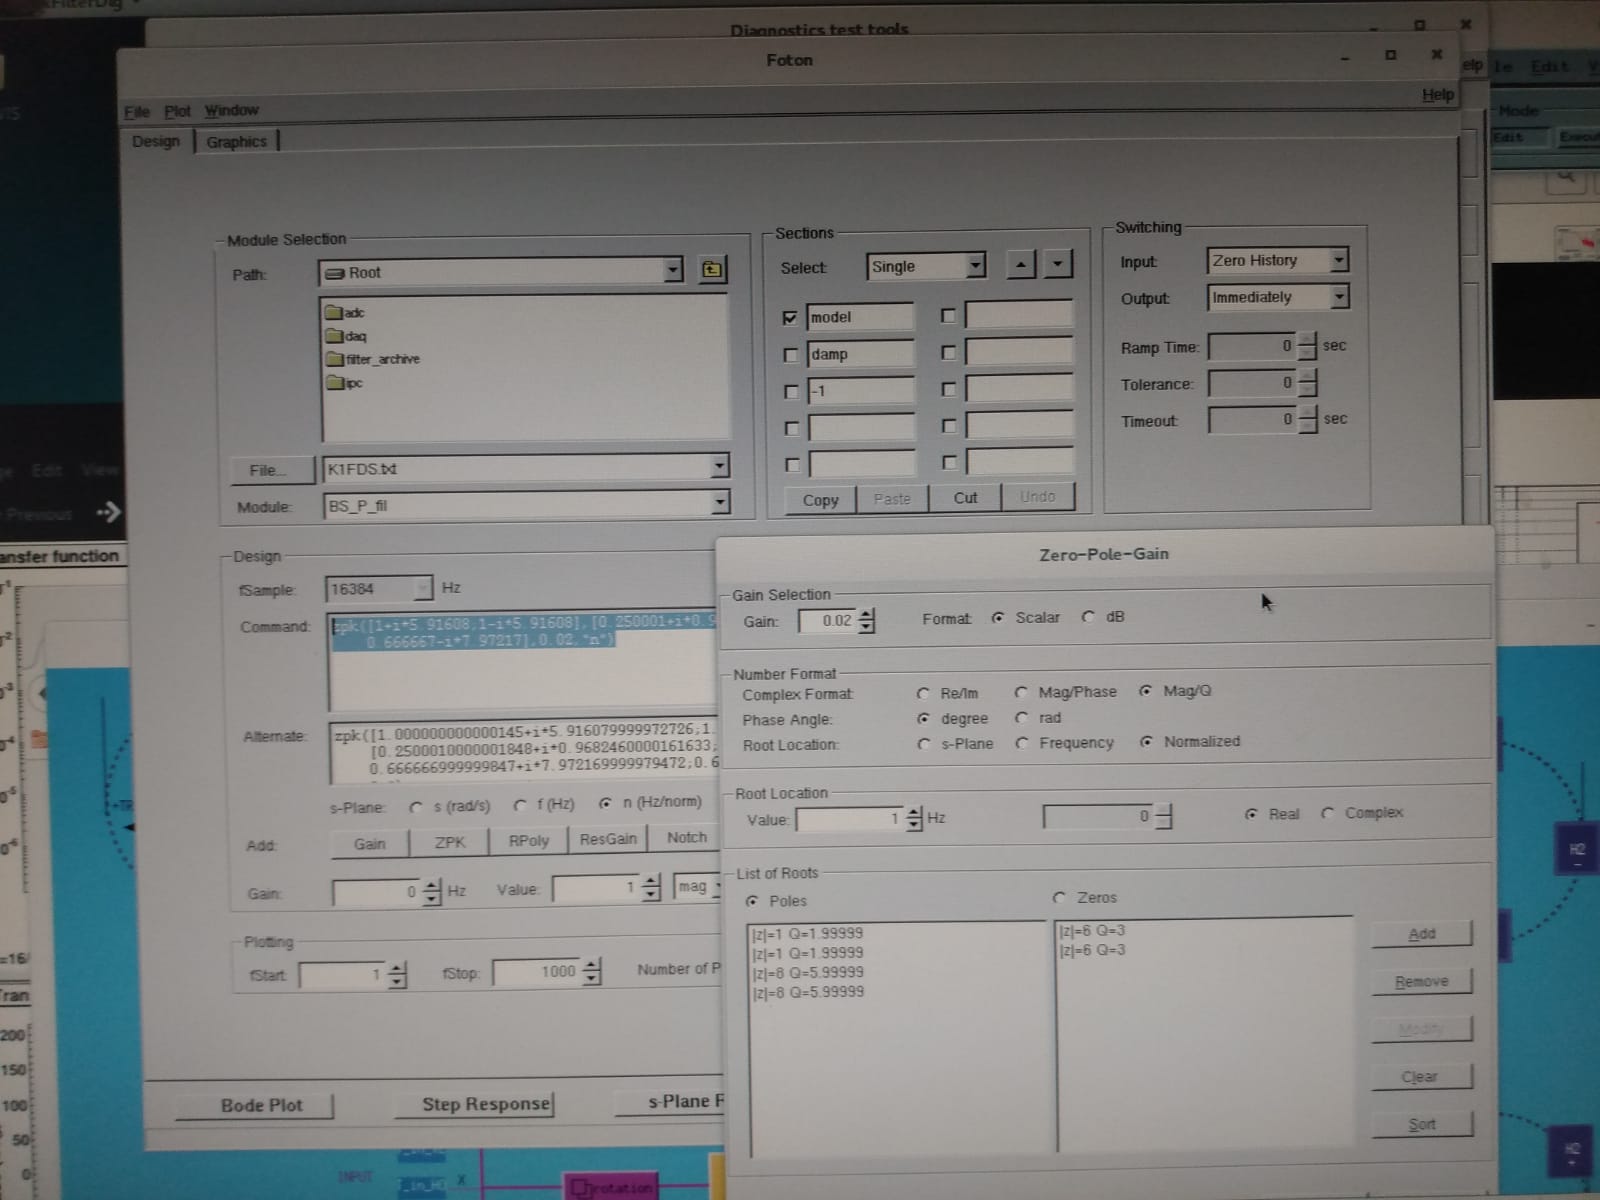This screenshot has height=1200, width=1600.
Task: Select dB gain format
Action: coord(1088,617)
